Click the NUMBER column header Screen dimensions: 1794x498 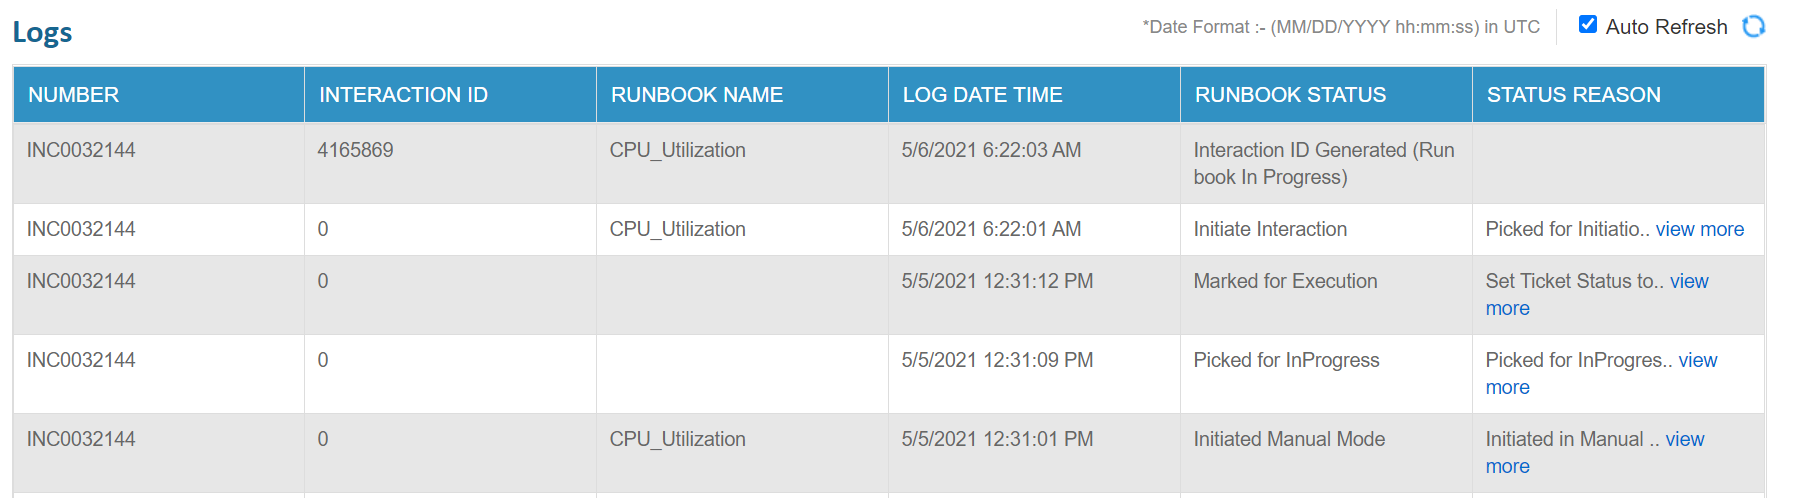(x=74, y=95)
